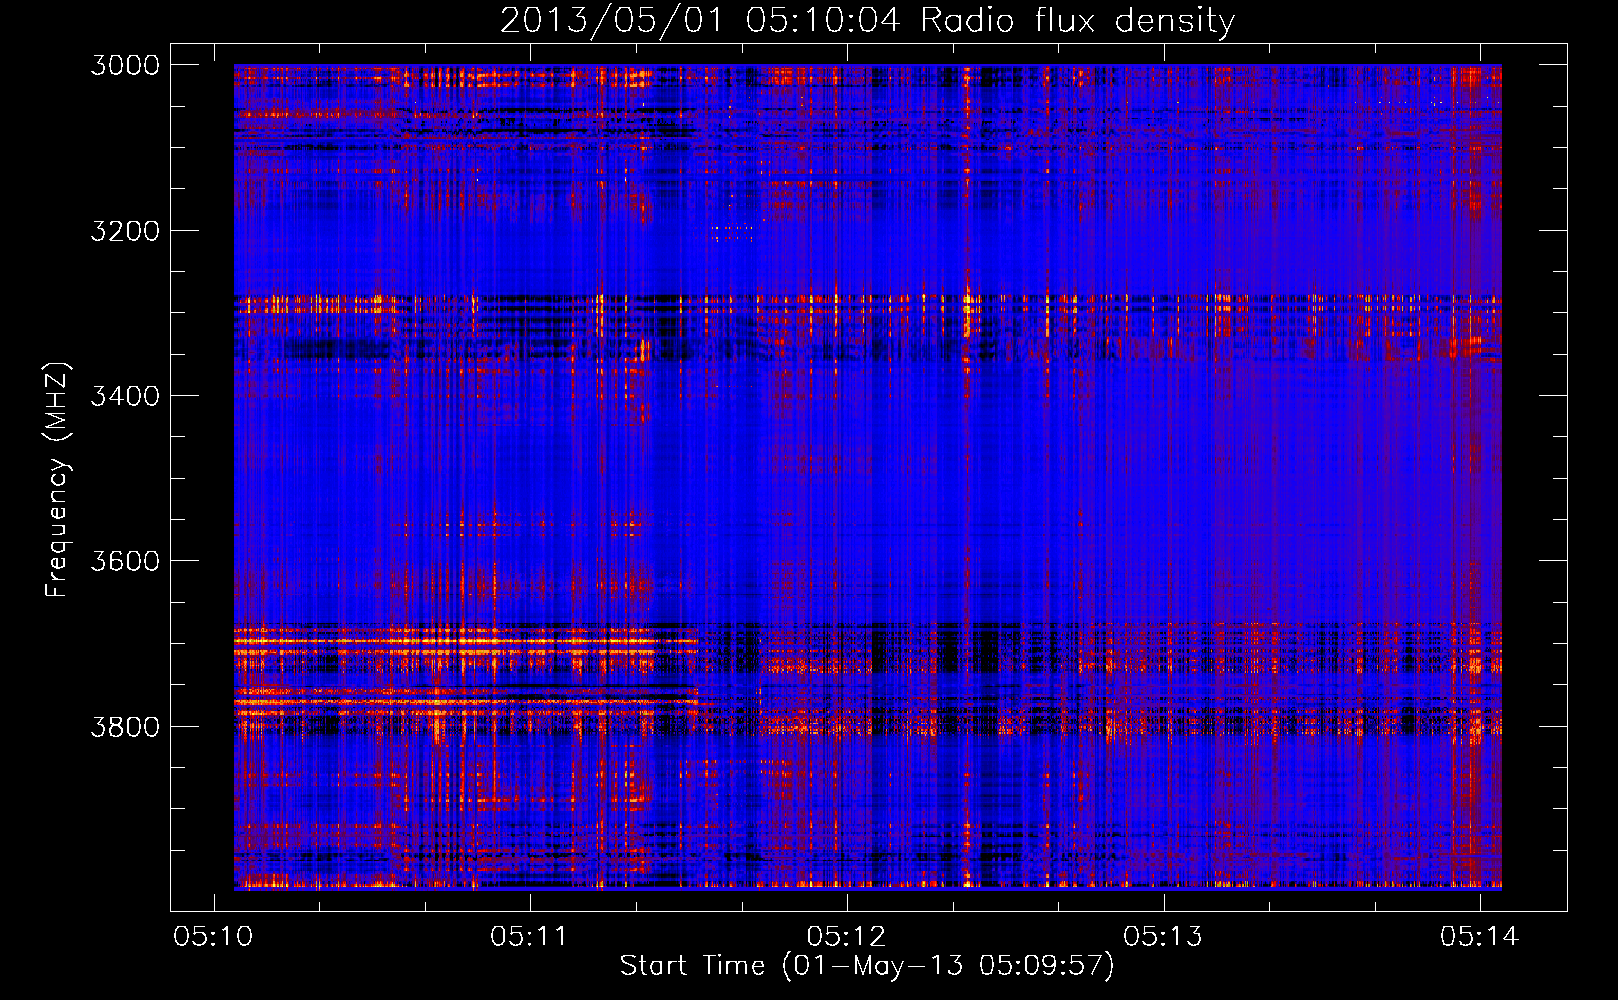The height and width of the screenshot is (1000, 1618).
Task: Click the 05:13 time tick label
Action: (x=1163, y=936)
